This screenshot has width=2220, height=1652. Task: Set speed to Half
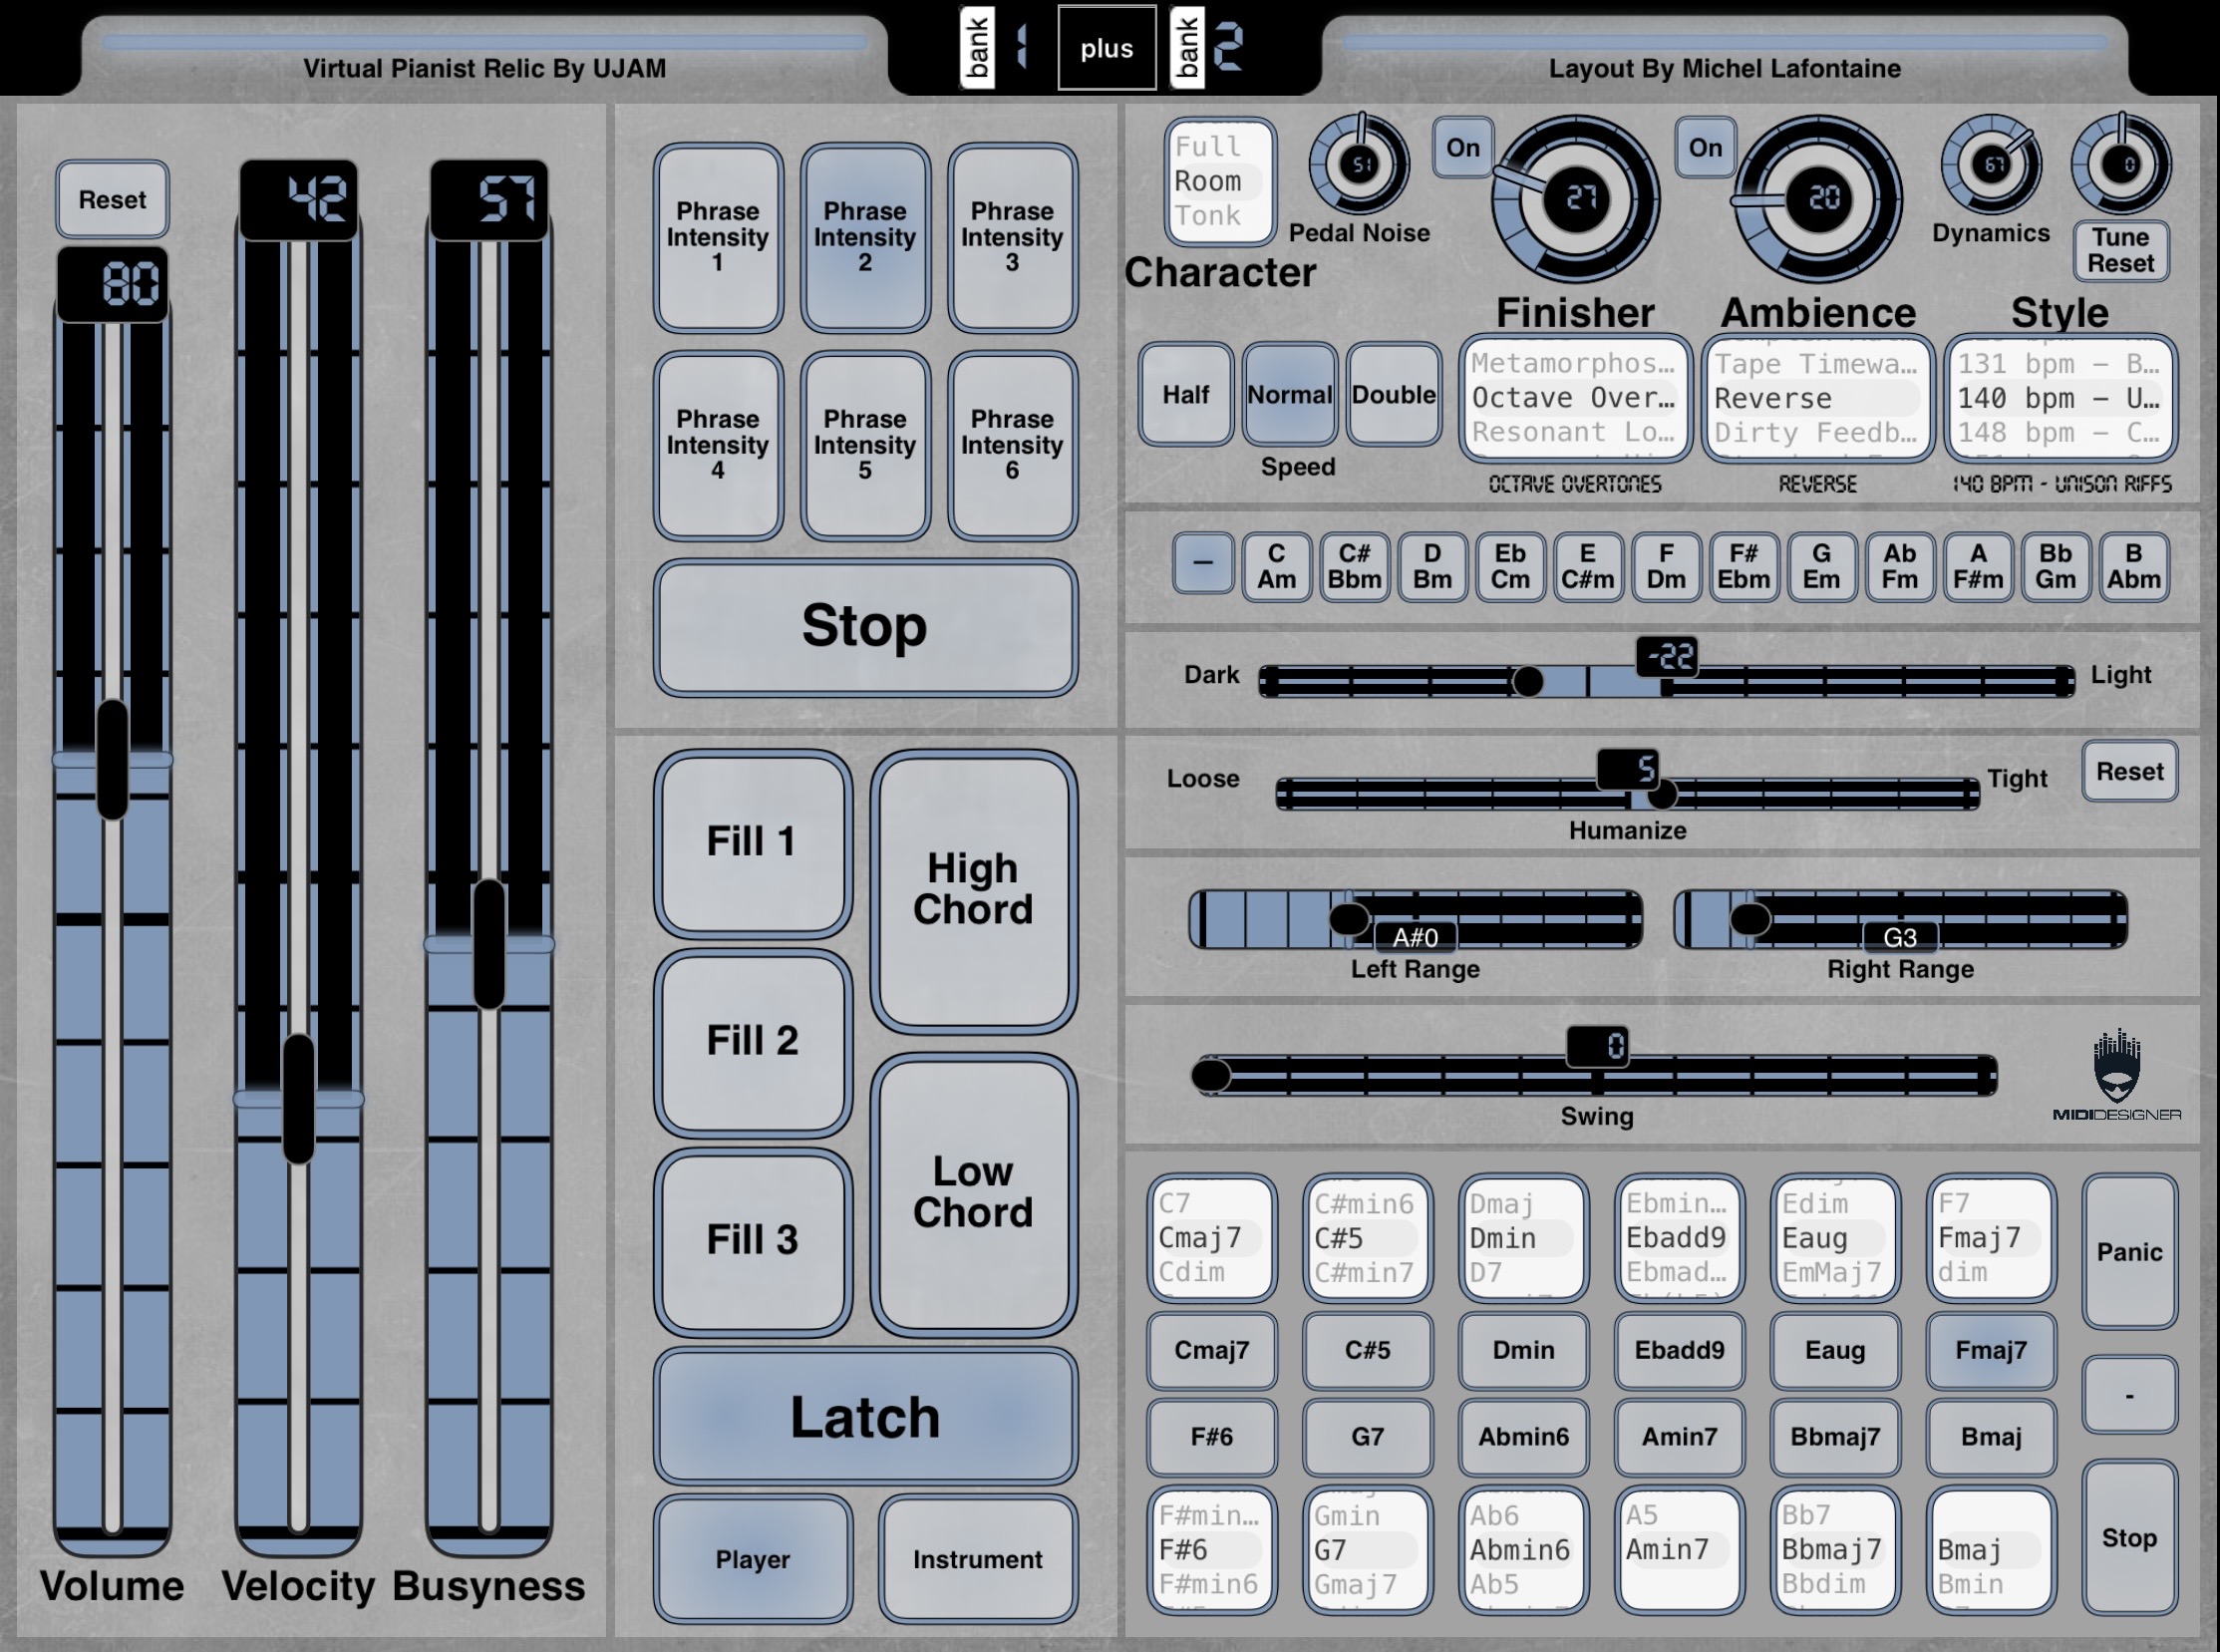pyautogui.click(x=1186, y=395)
